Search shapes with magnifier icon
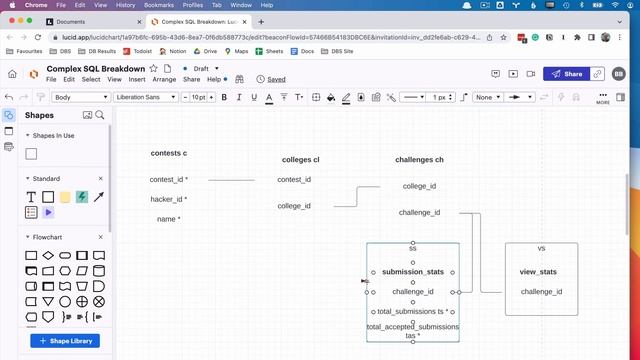This screenshot has height=360, width=640. 100,115
